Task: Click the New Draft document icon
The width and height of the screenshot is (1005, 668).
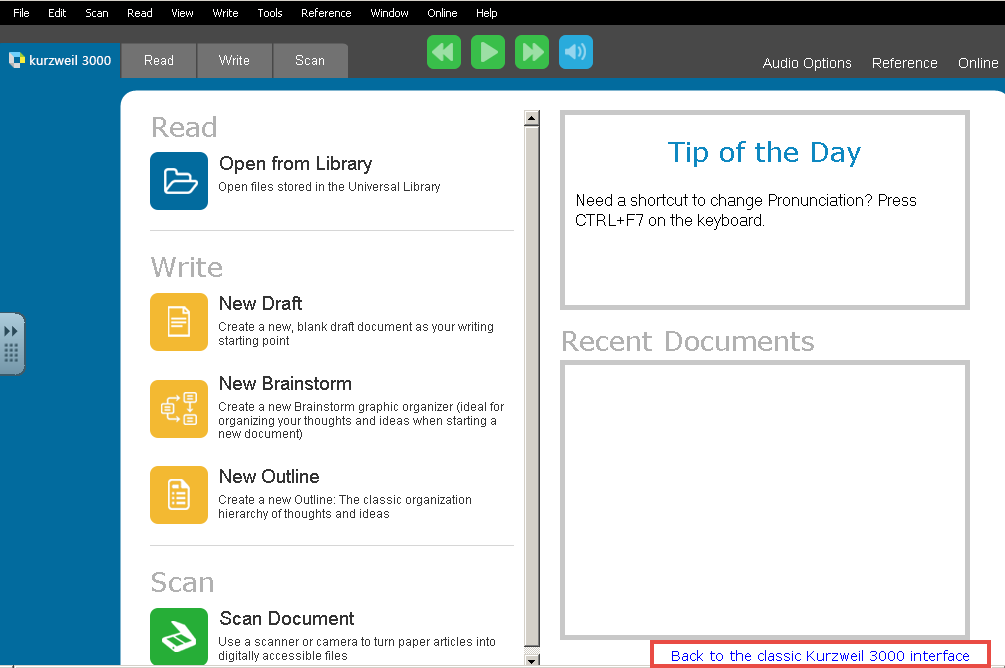Action: [179, 322]
